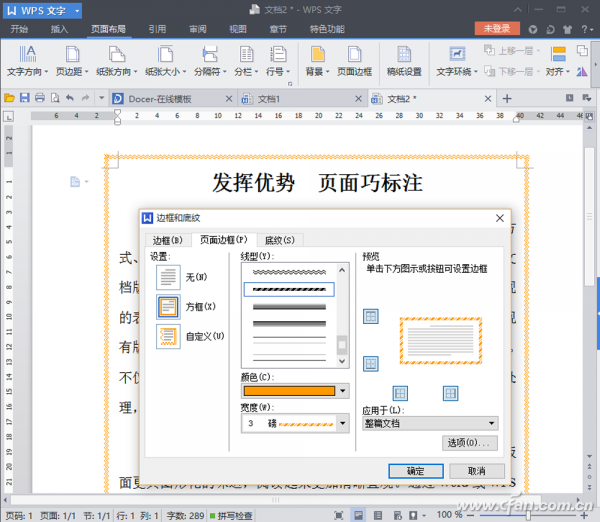Open the 视图 ribbon tab
Image resolution: width=600 pixels, height=522 pixels.
(238, 29)
